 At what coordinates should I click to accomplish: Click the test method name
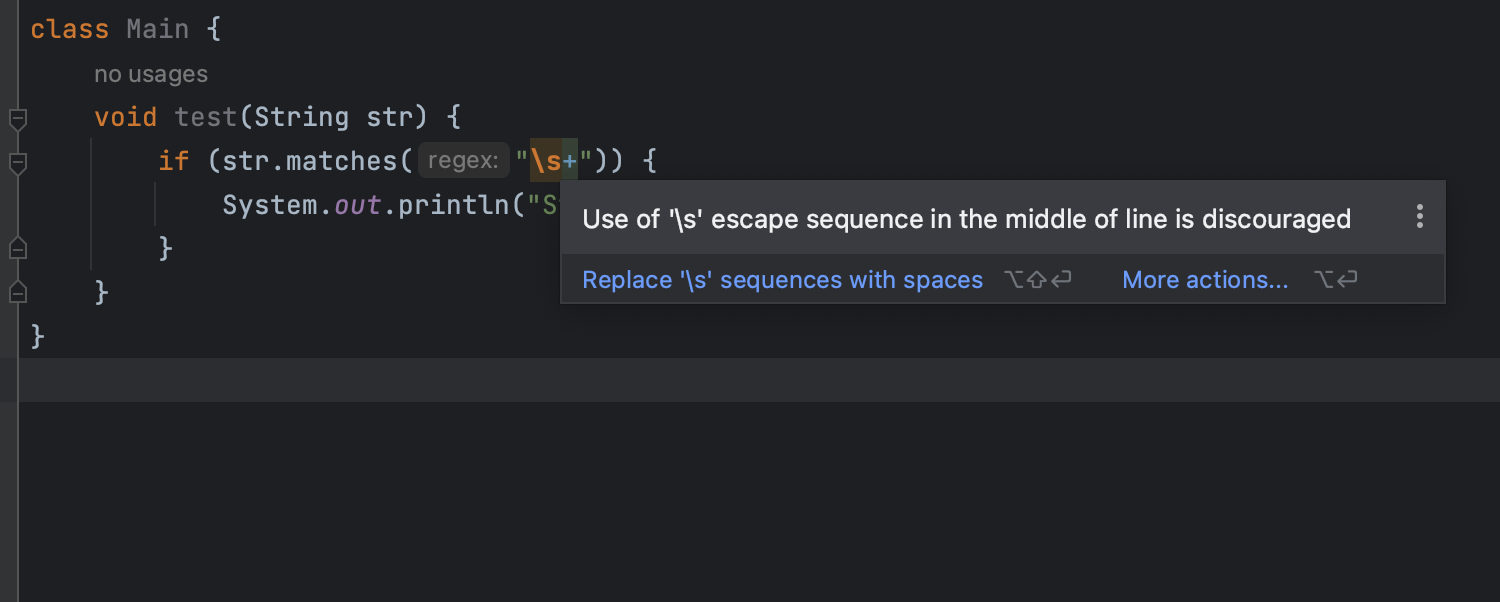(x=205, y=118)
